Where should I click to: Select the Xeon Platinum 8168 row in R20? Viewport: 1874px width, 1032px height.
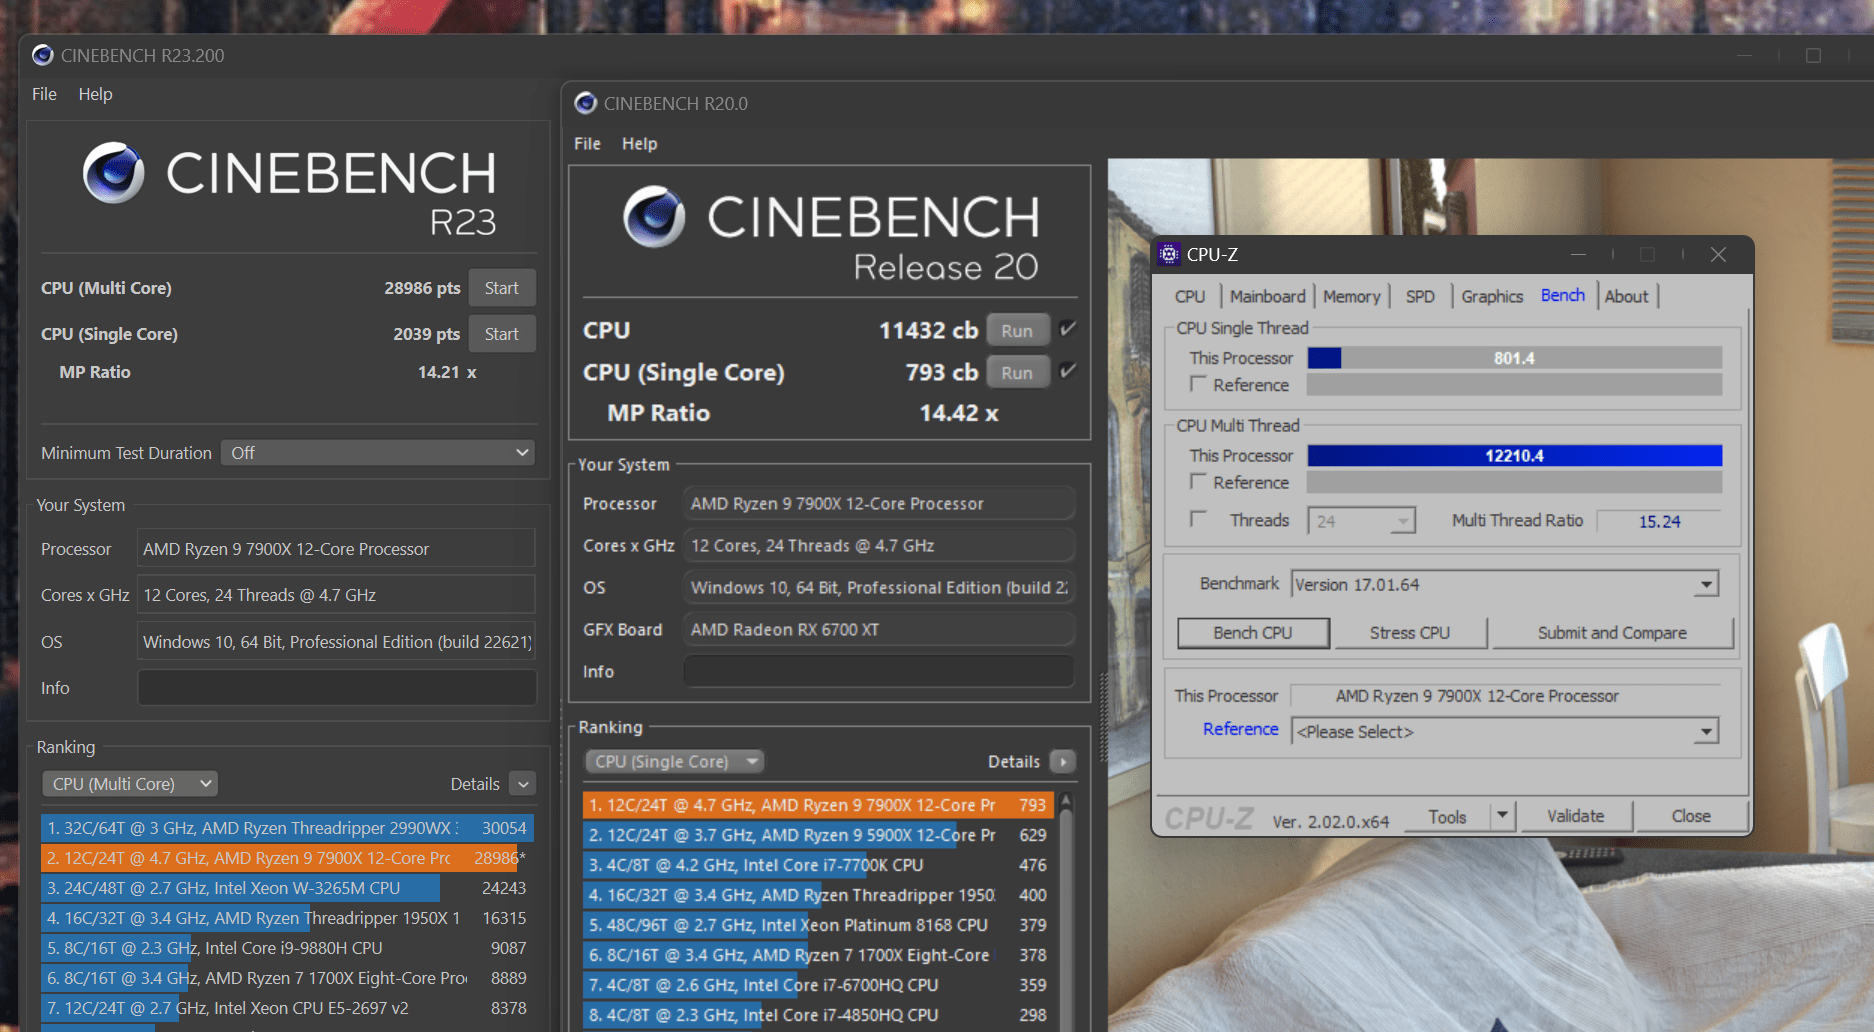[818, 925]
